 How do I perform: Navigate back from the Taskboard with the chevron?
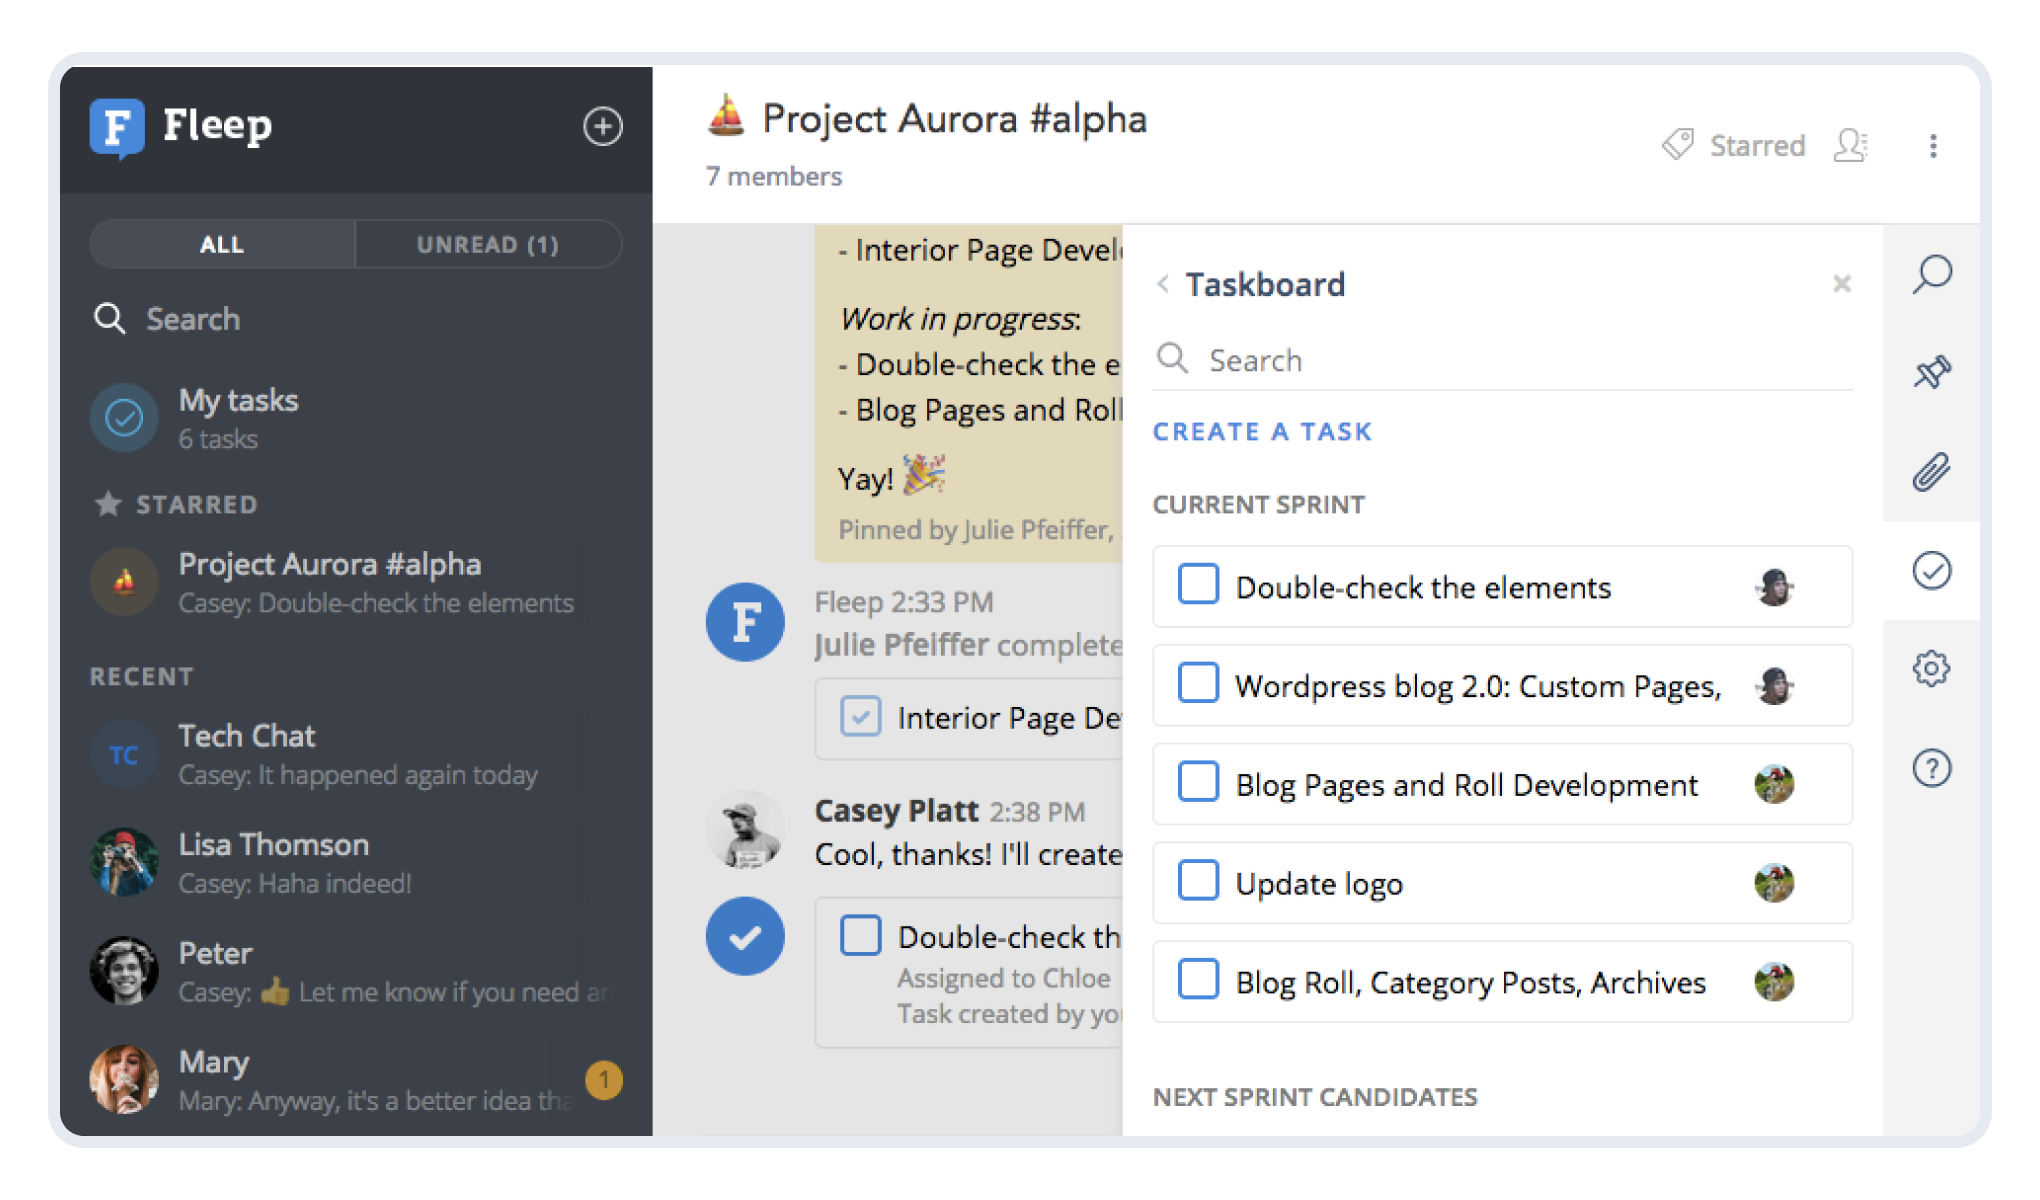coord(1163,284)
